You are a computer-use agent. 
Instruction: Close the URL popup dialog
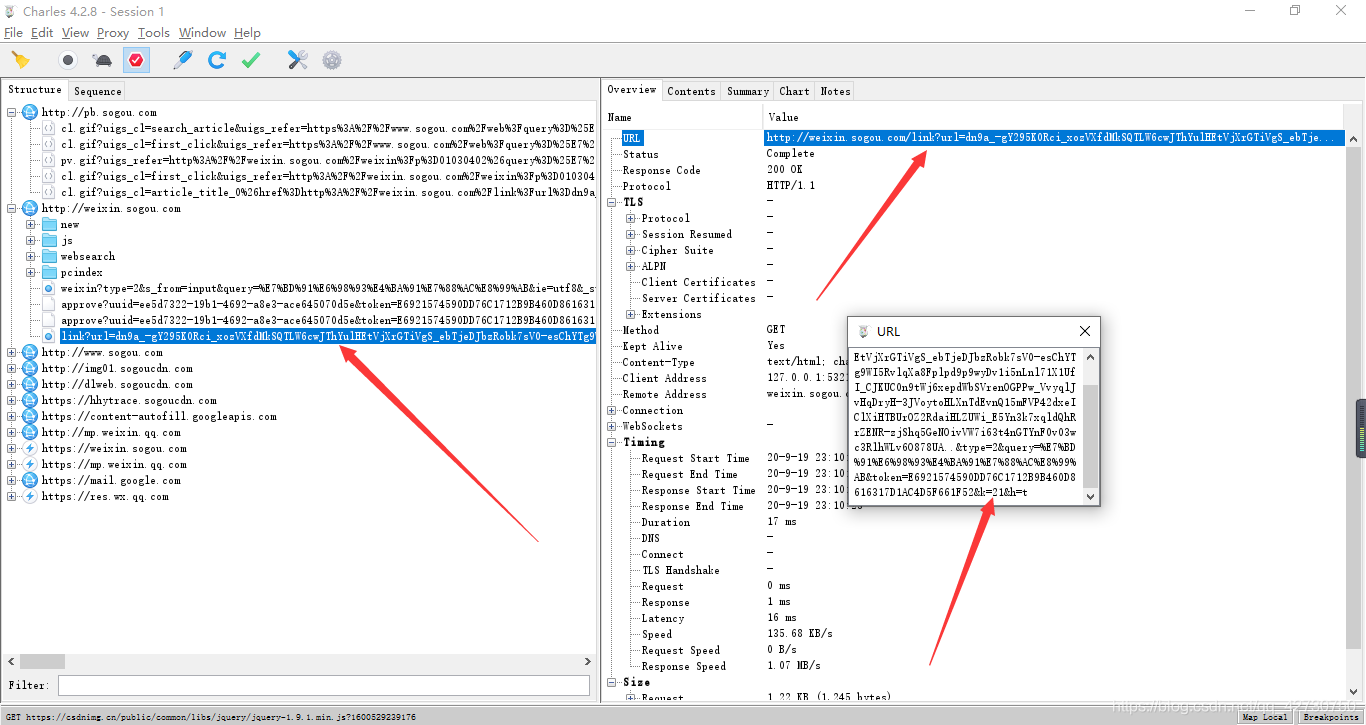pos(1085,331)
